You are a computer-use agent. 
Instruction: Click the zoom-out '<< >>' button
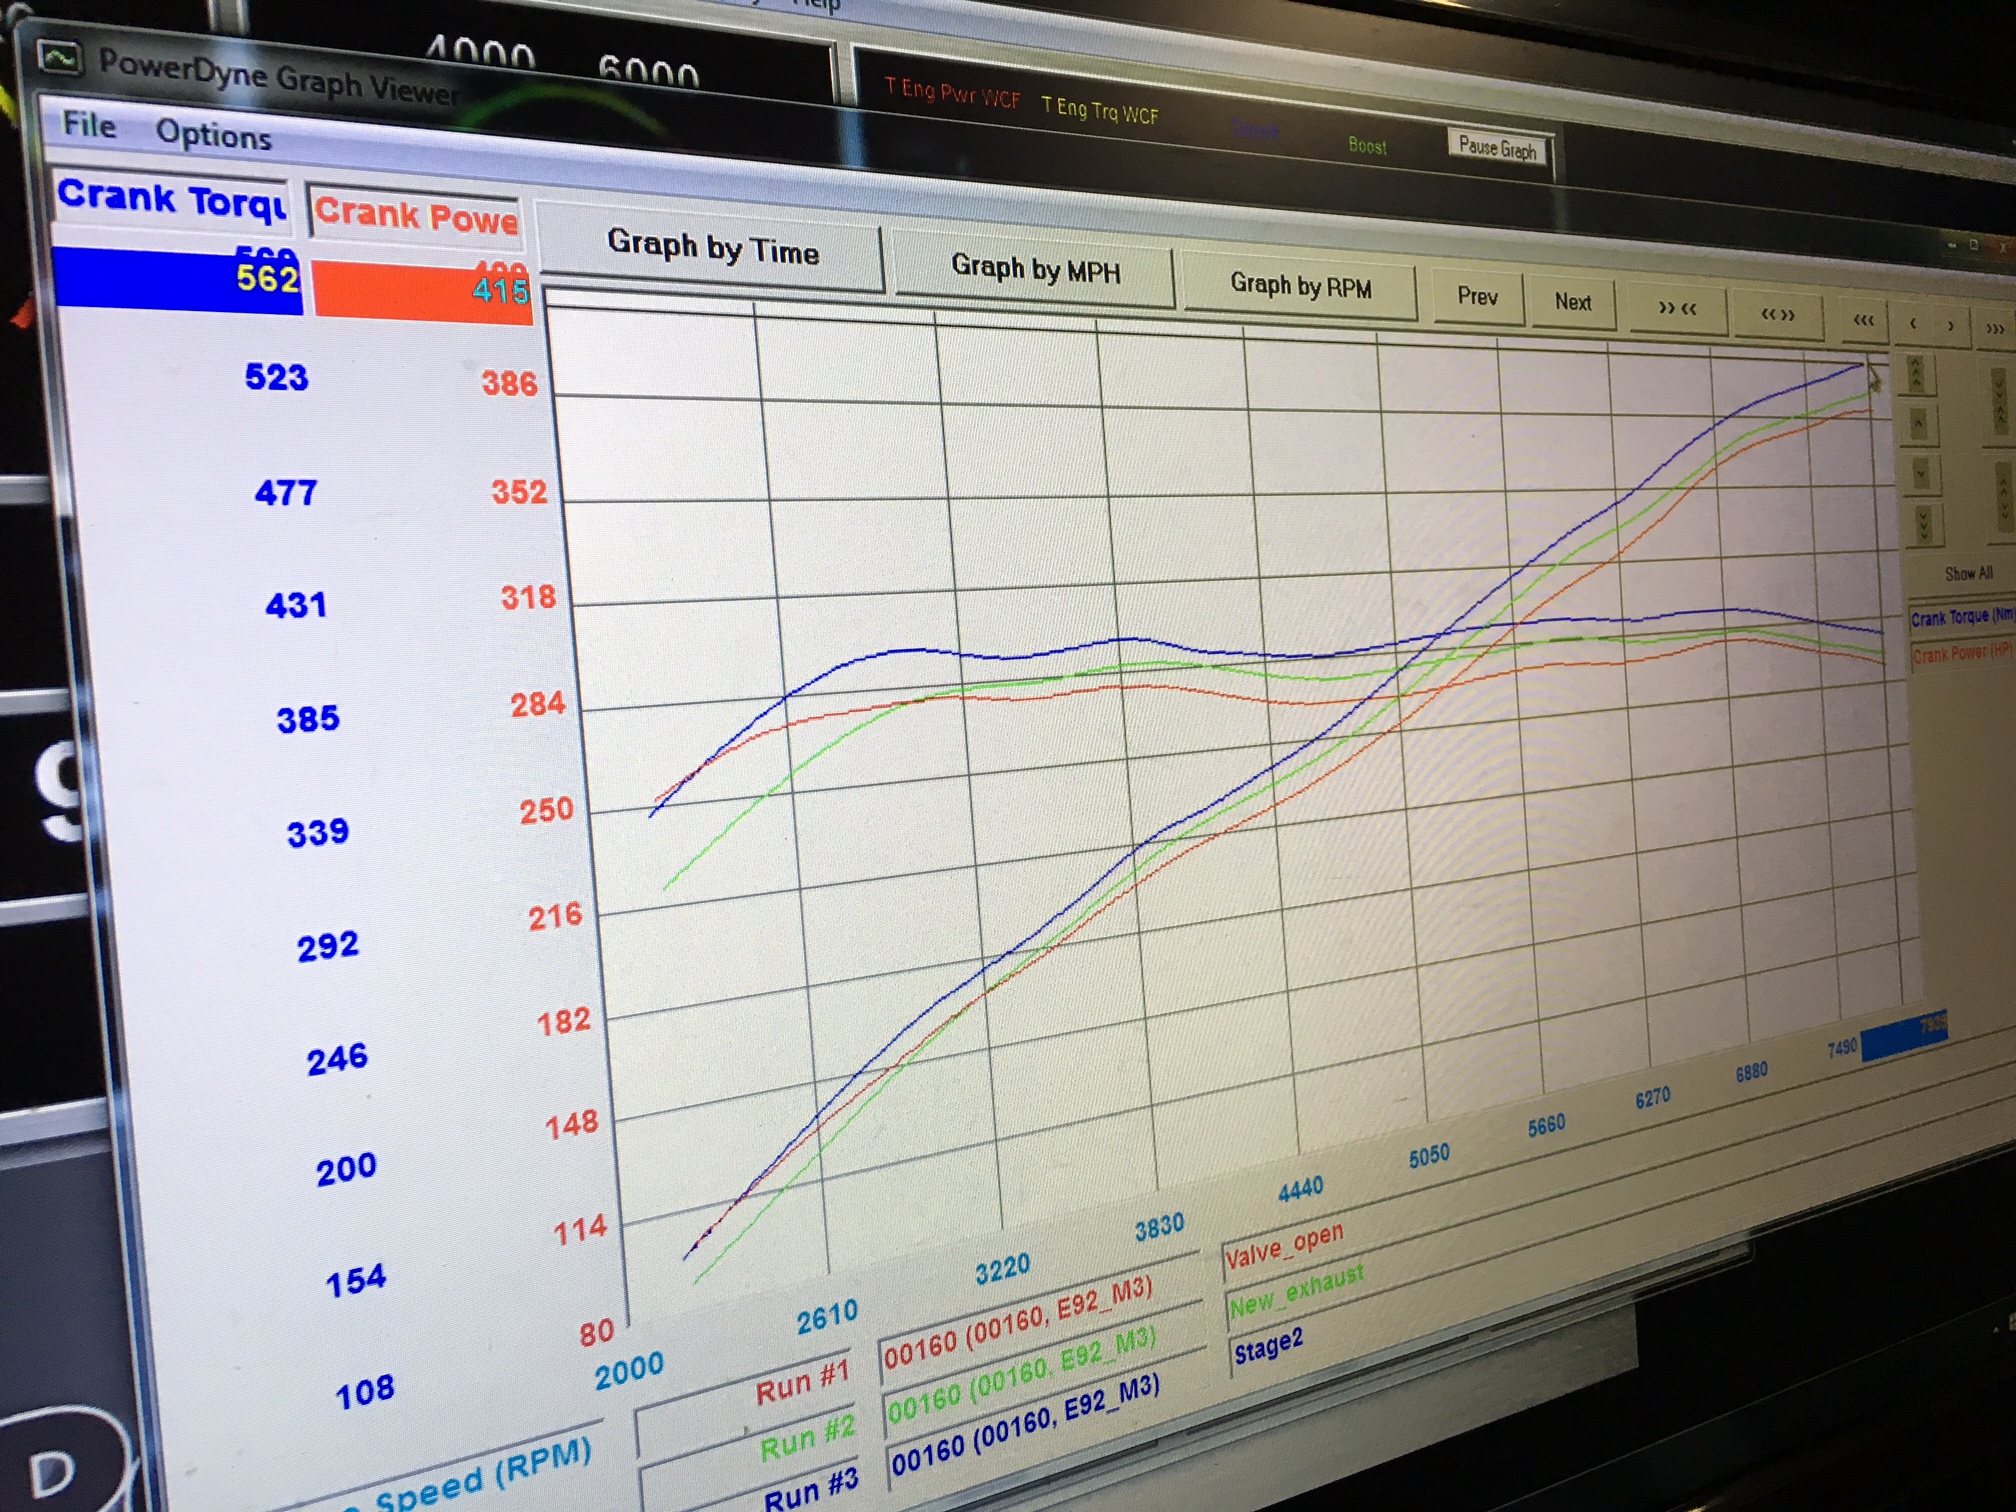coord(1777,316)
